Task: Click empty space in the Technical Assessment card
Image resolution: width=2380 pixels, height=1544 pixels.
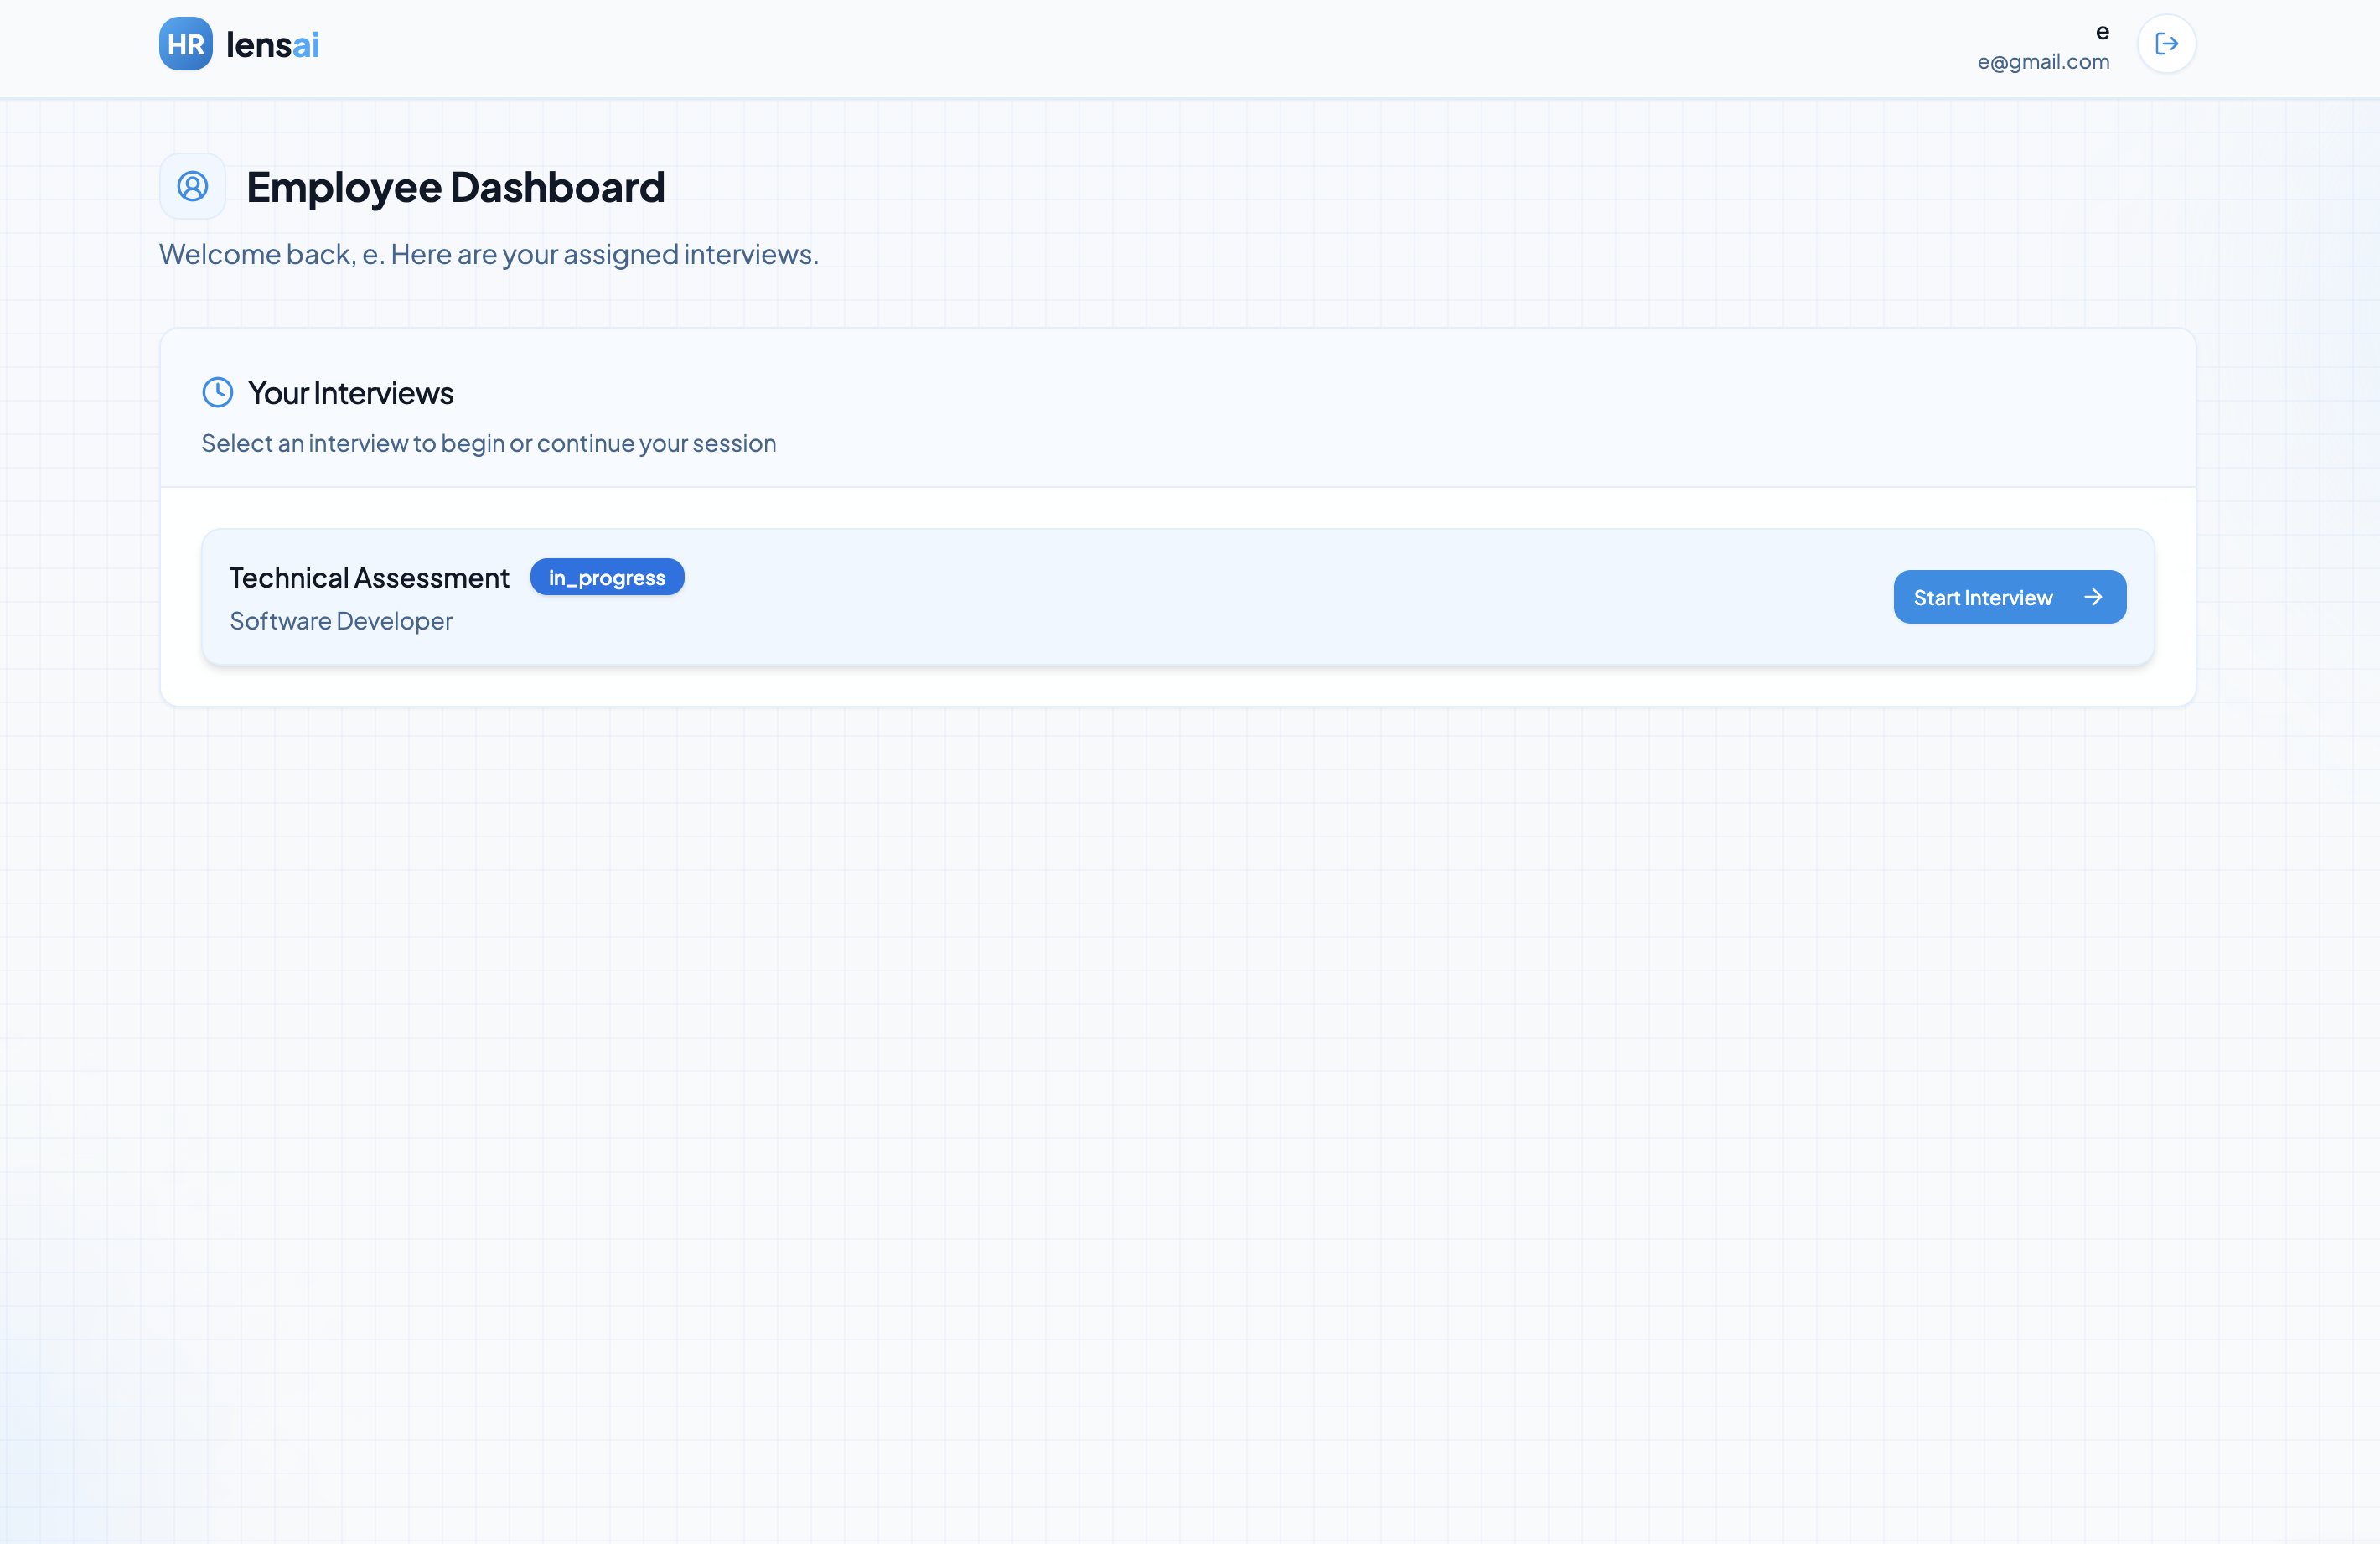Action: point(1200,597)
